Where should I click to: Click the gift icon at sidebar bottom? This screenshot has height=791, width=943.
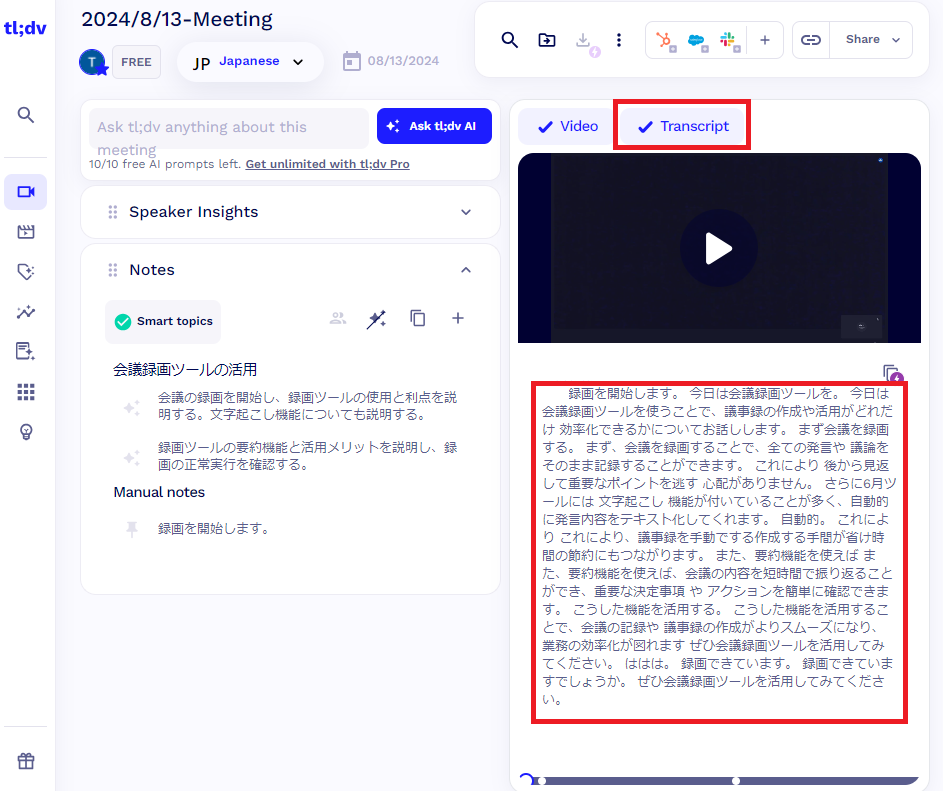(26, 760)
